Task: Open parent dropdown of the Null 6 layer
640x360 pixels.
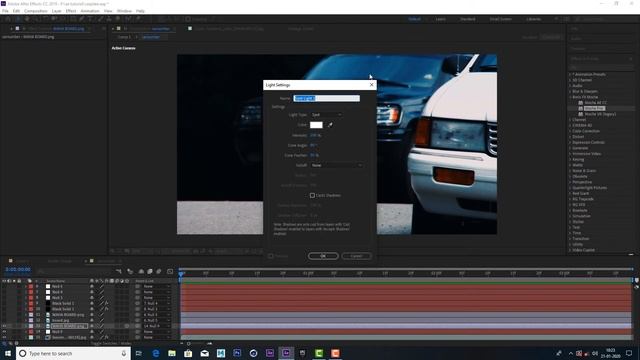Action: tap(156, 286)
